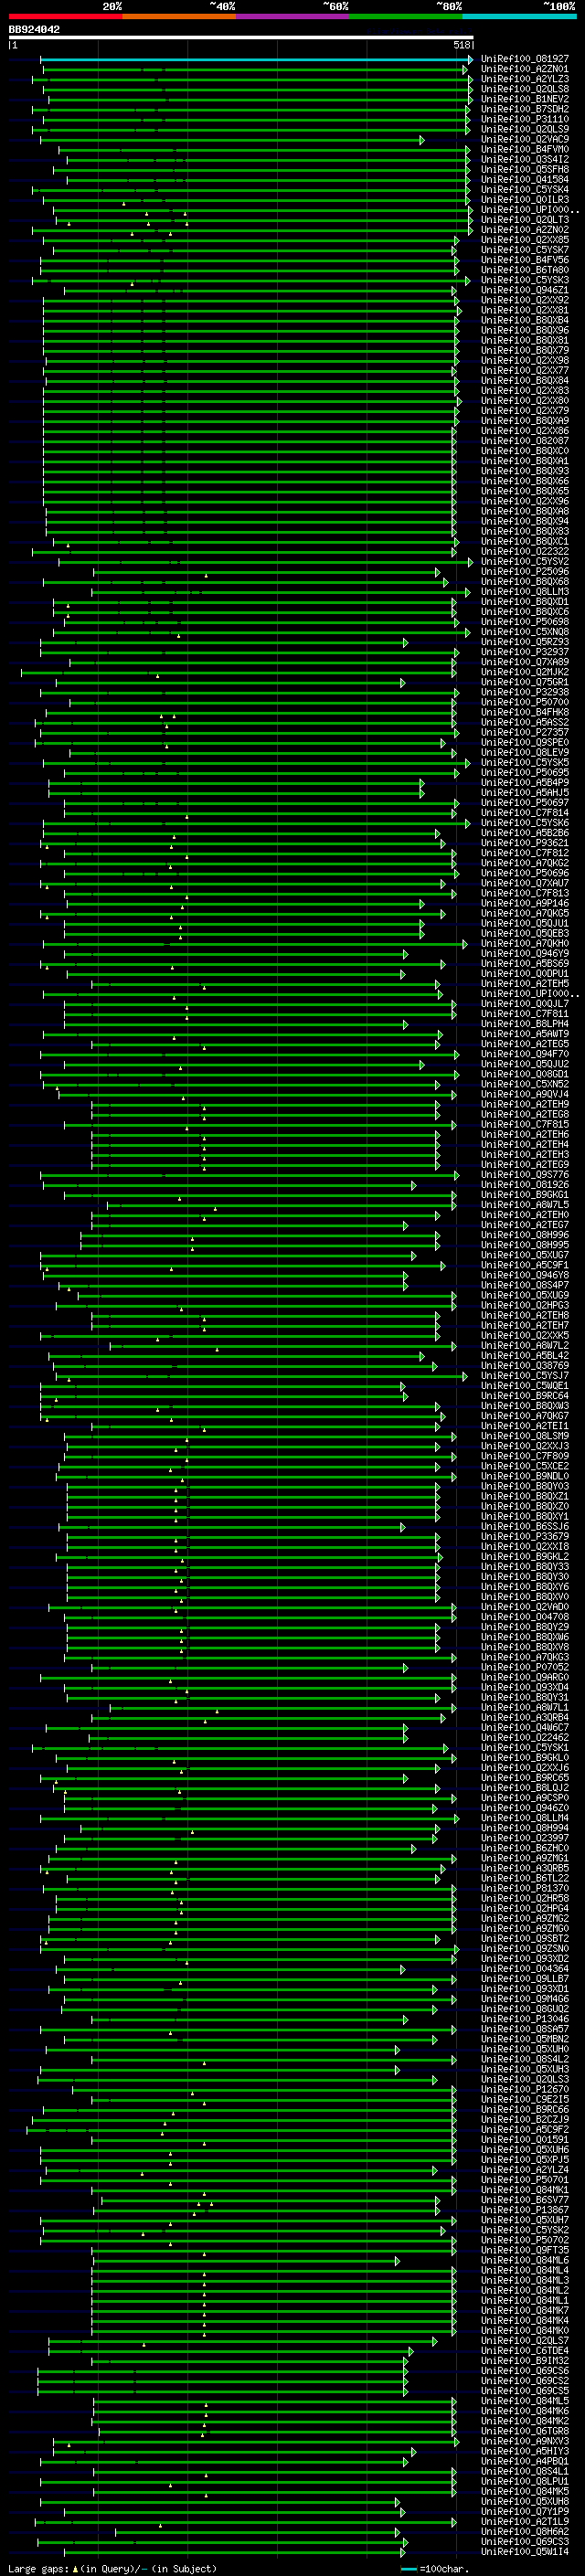Viewport: 585px width, 2576px height.
Task: Click the orange ~40% identity color bar
Action: (179, 16)
